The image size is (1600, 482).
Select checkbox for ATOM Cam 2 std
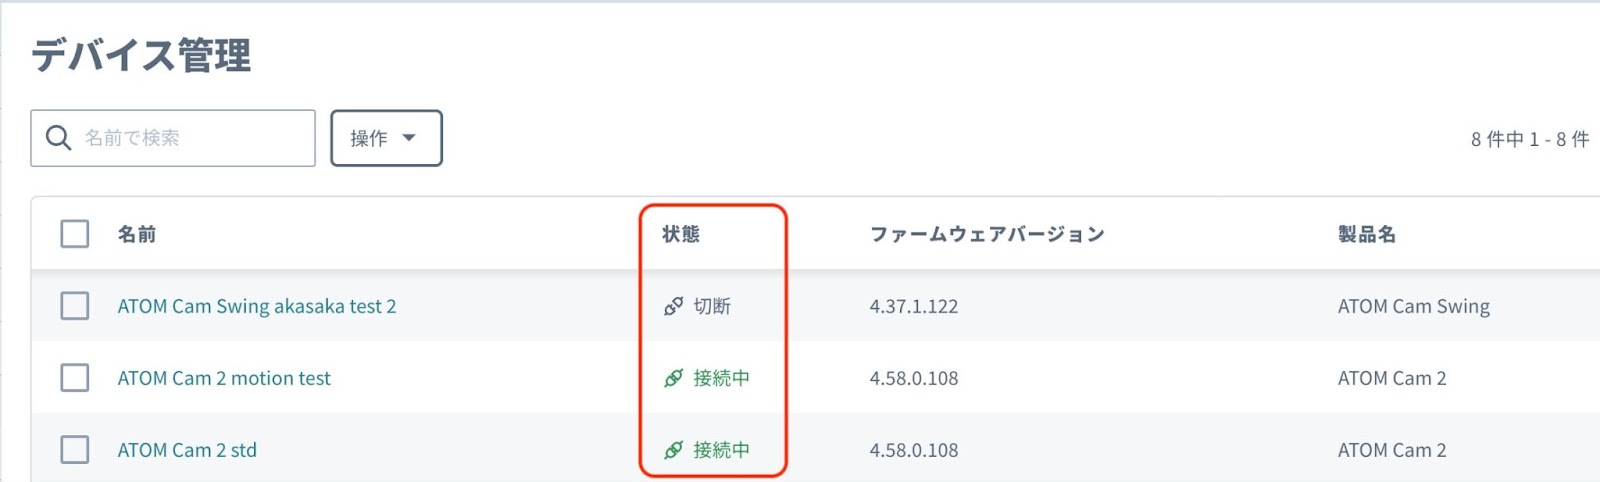(x=75, y=450)
